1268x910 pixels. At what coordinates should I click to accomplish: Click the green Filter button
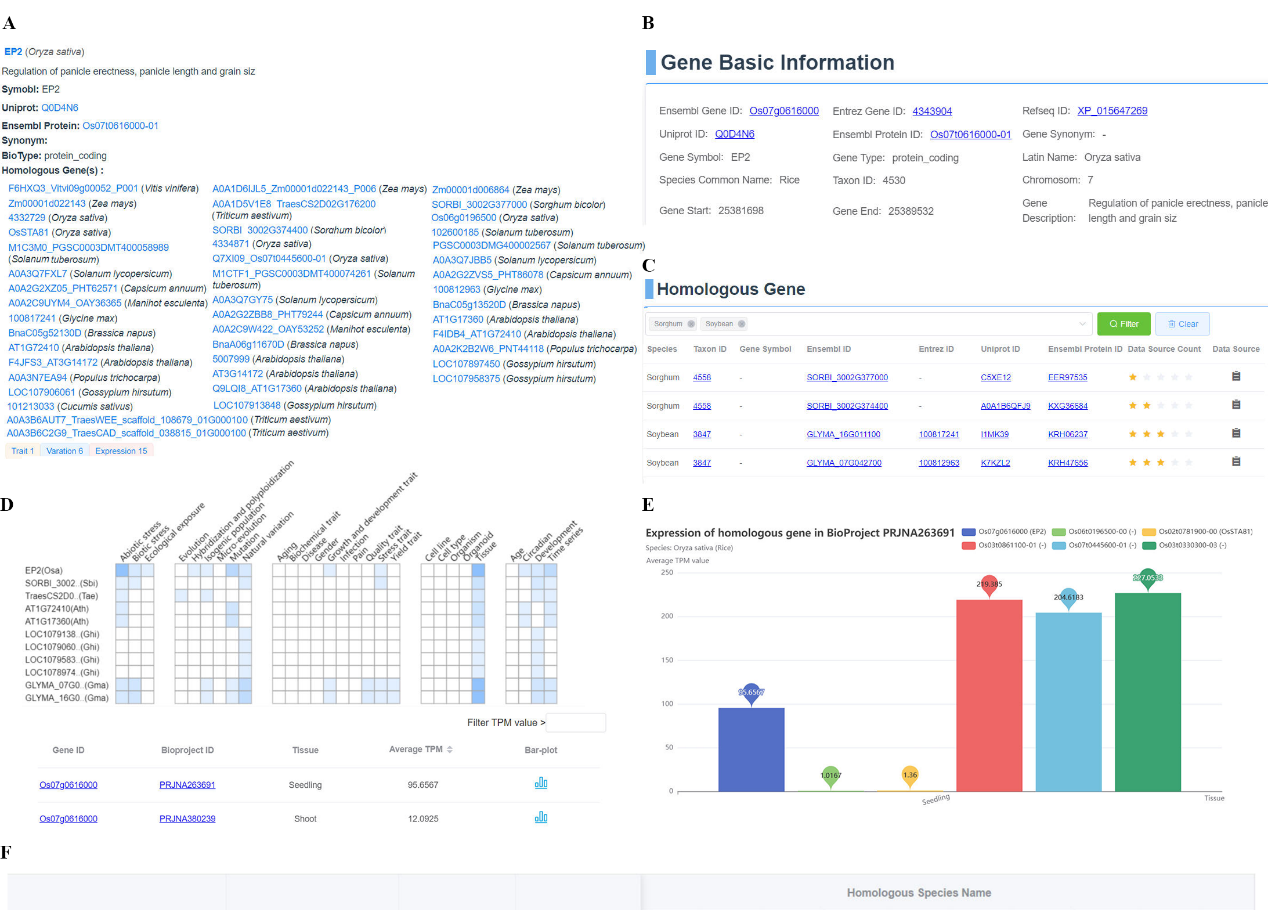pyautogui.click(x=1123, y=324)
